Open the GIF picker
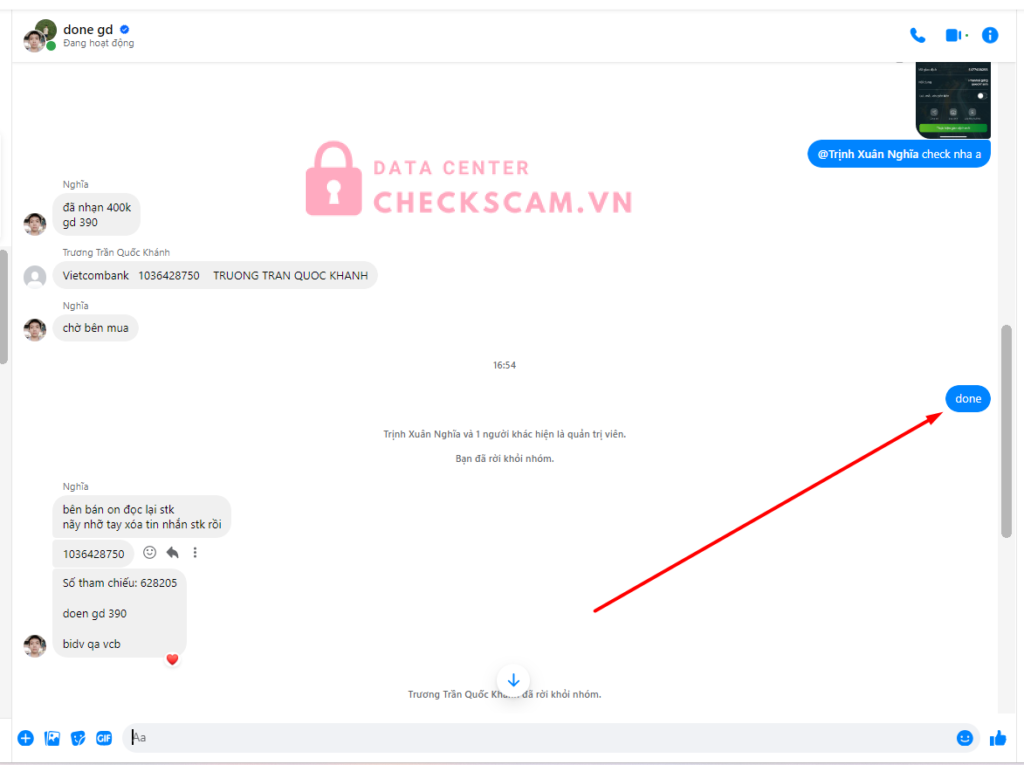 pos(104,738)
